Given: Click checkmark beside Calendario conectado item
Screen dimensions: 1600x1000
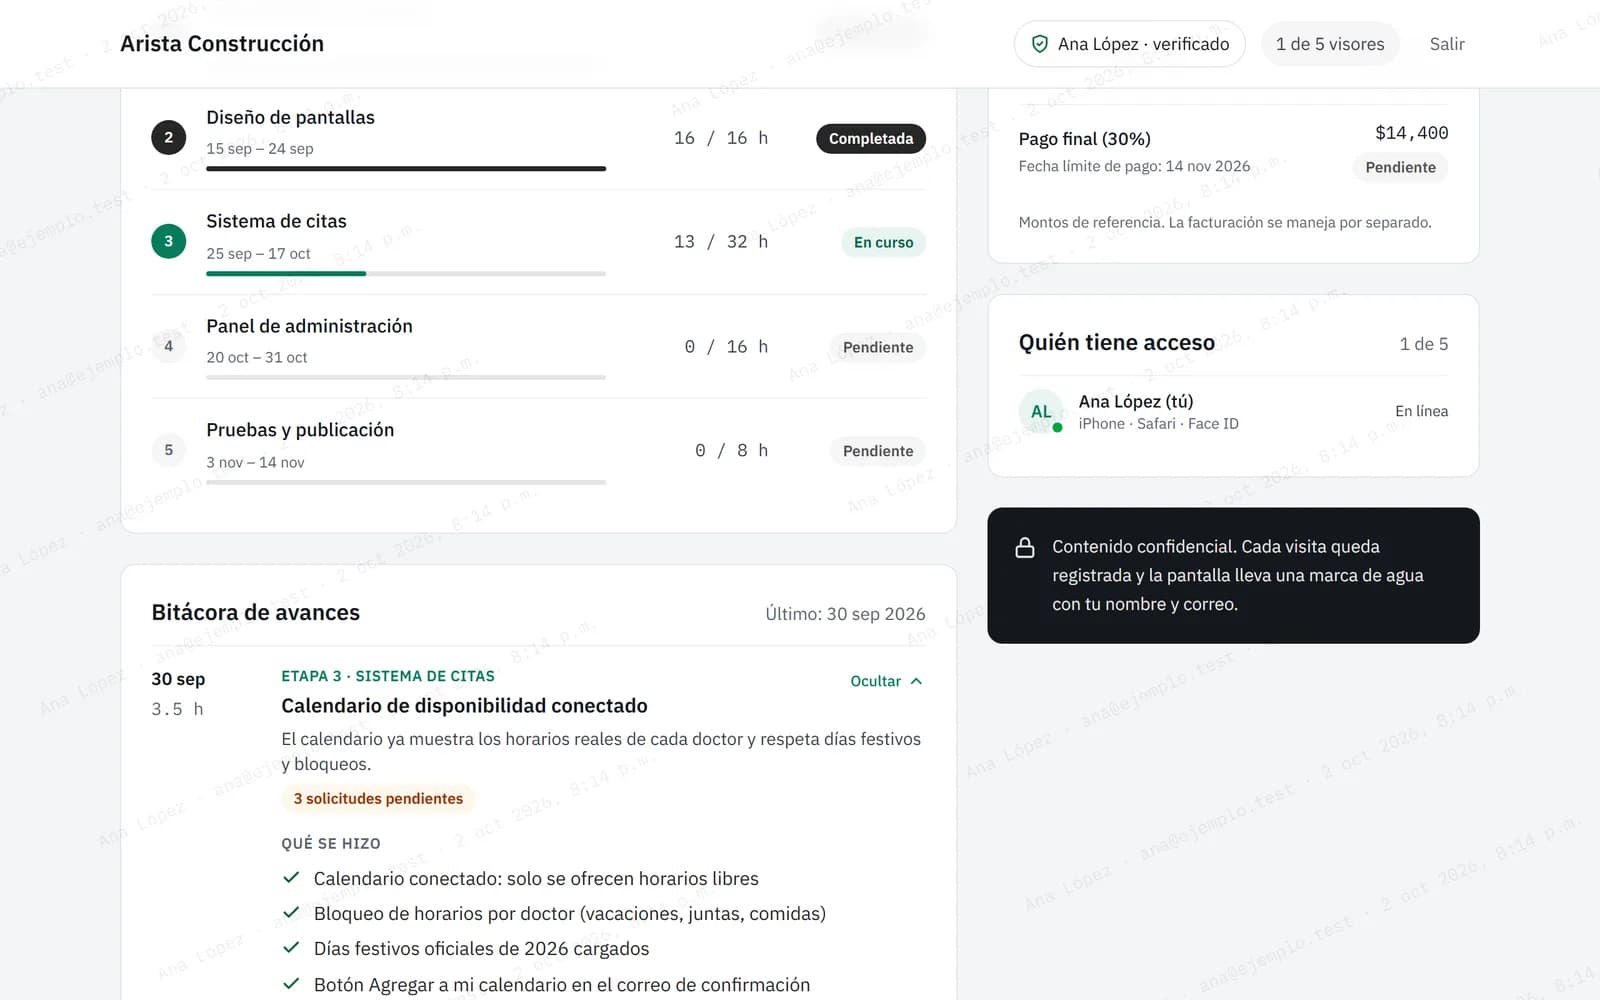Looking at the screenshot, I should tap(291, 878).
